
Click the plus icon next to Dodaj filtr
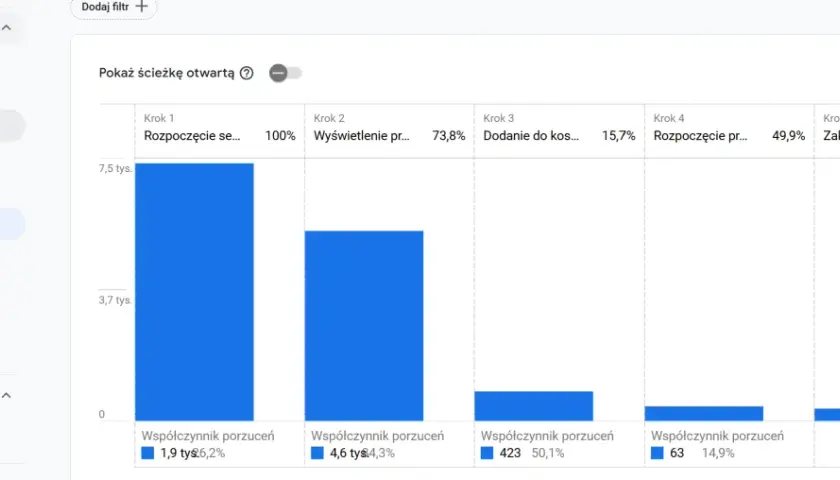point(141,6)
